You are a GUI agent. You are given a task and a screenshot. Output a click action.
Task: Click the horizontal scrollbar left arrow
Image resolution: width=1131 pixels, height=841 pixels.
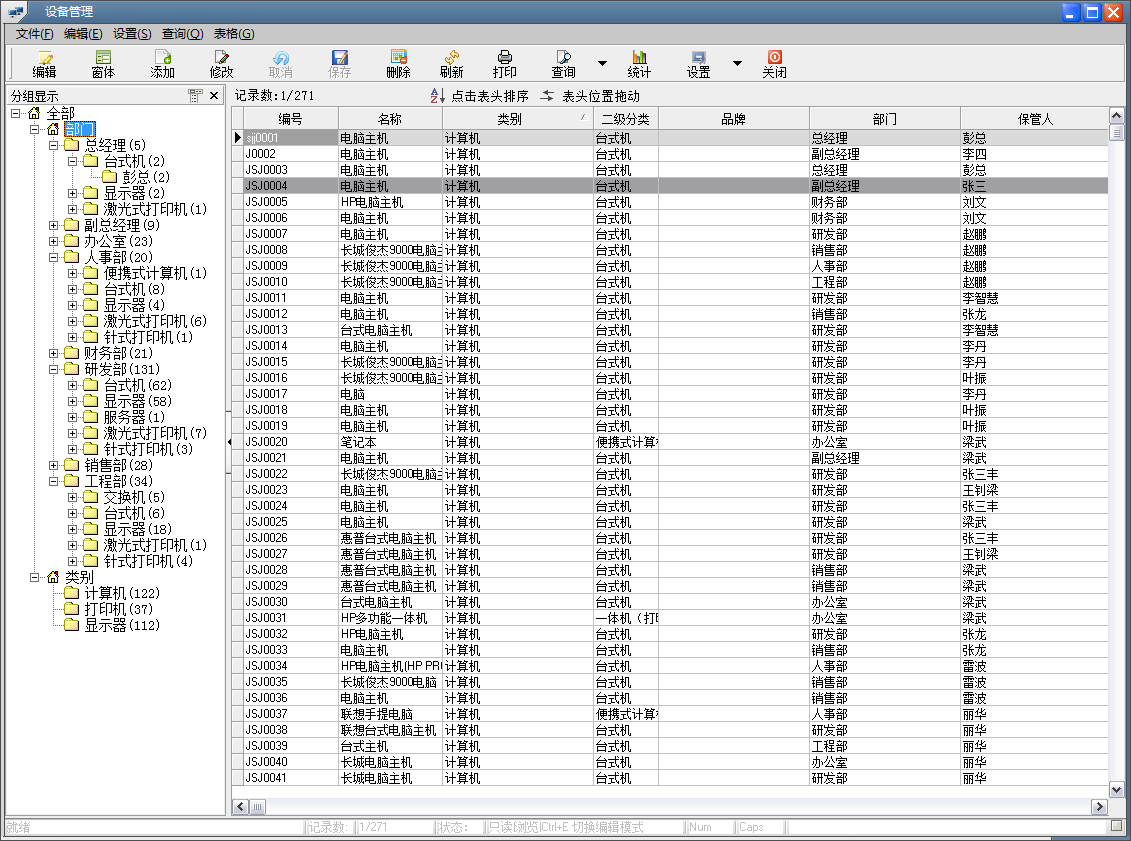(240, 806)
